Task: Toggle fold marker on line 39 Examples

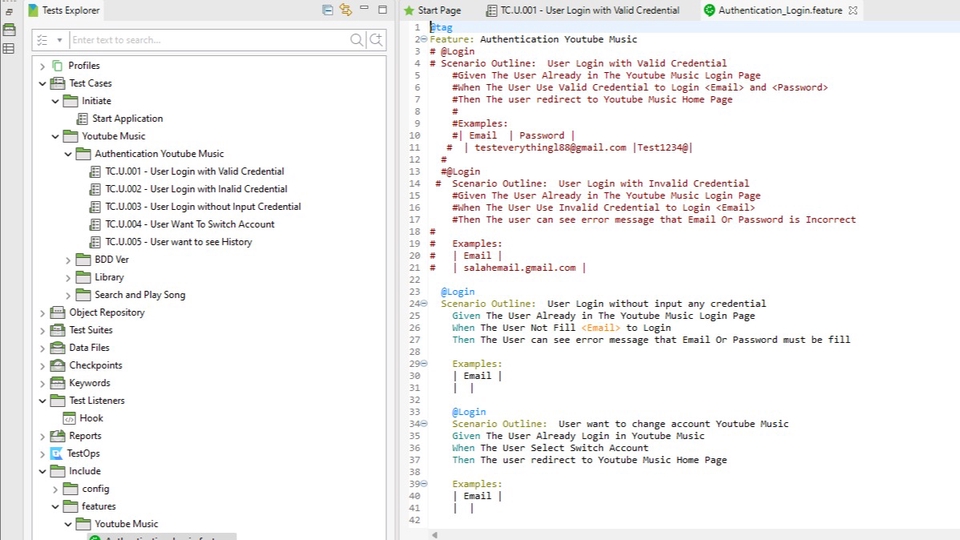Action: pos(424,484)
